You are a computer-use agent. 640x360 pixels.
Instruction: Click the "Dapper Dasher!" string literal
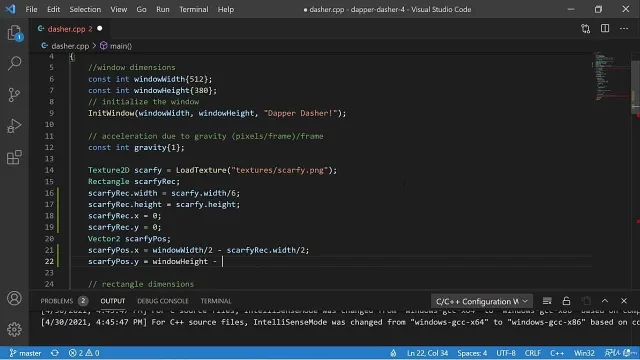tap(300, 113)
